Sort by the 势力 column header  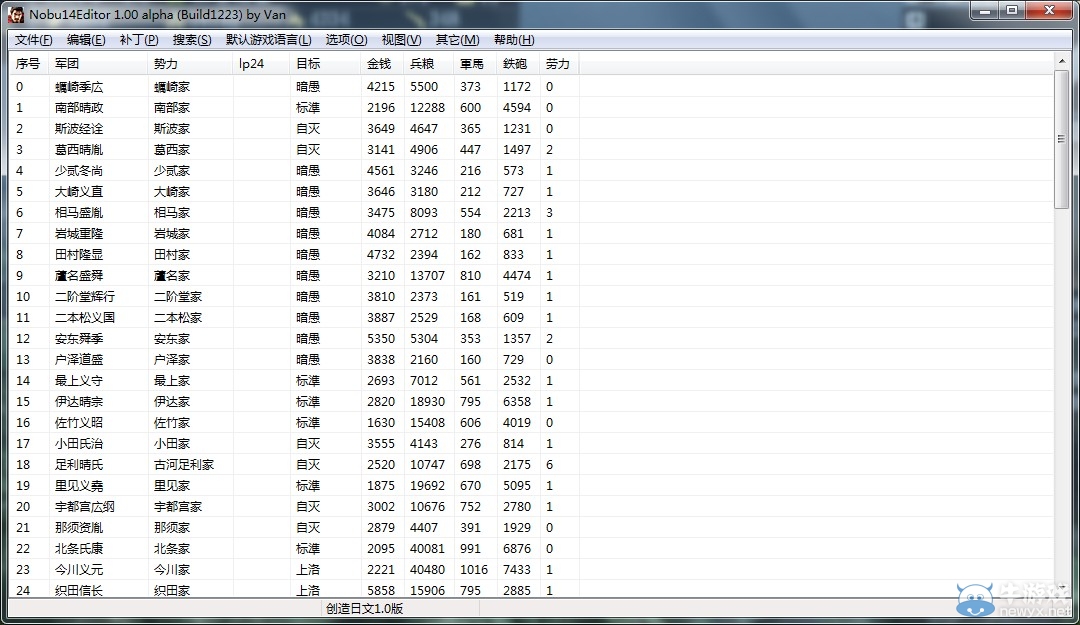190,64
